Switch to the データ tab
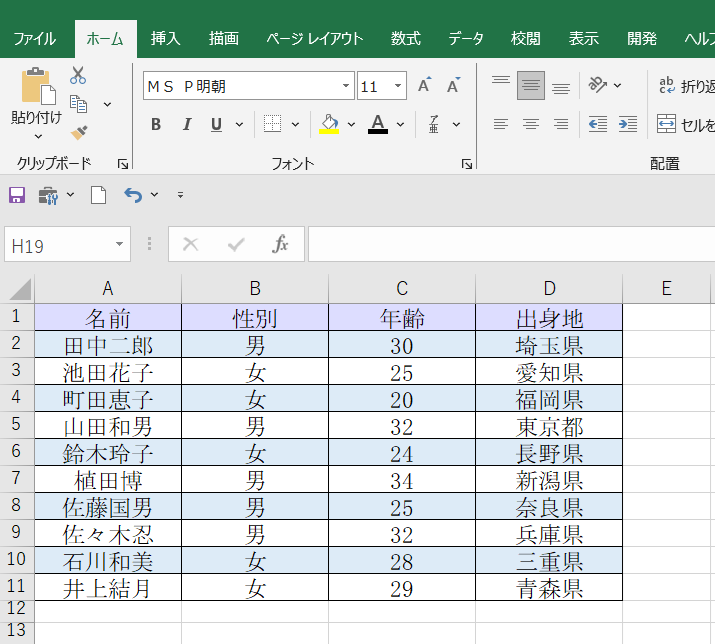Screen dimensions: 715x644 (x=466, y=39)
